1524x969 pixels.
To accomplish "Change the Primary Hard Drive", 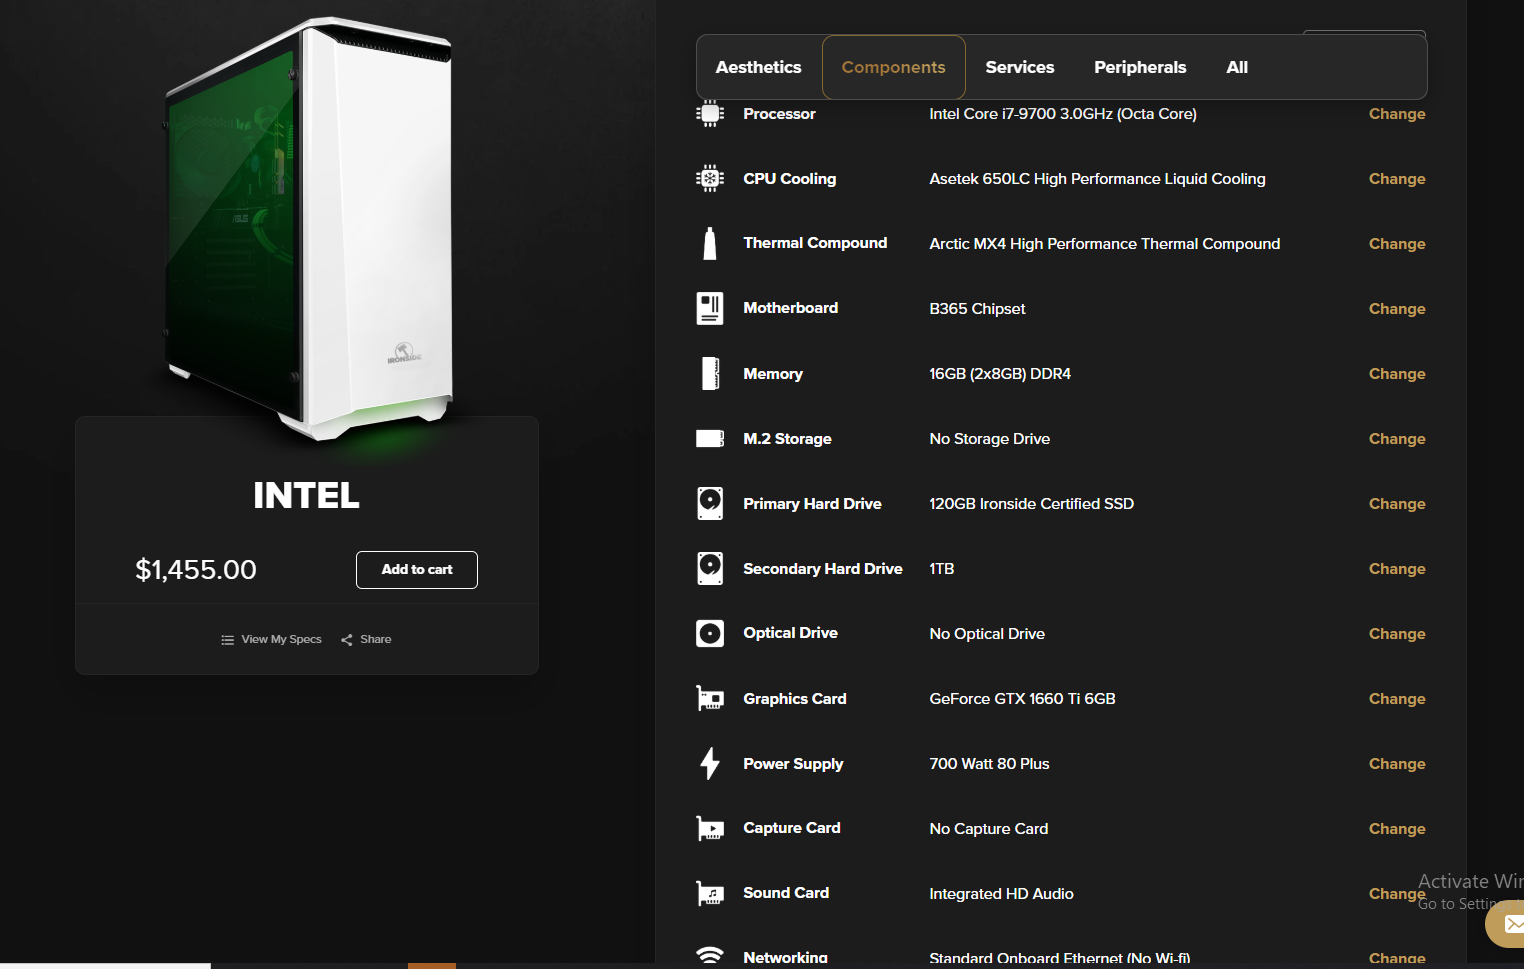I will tap(1397, 504).
